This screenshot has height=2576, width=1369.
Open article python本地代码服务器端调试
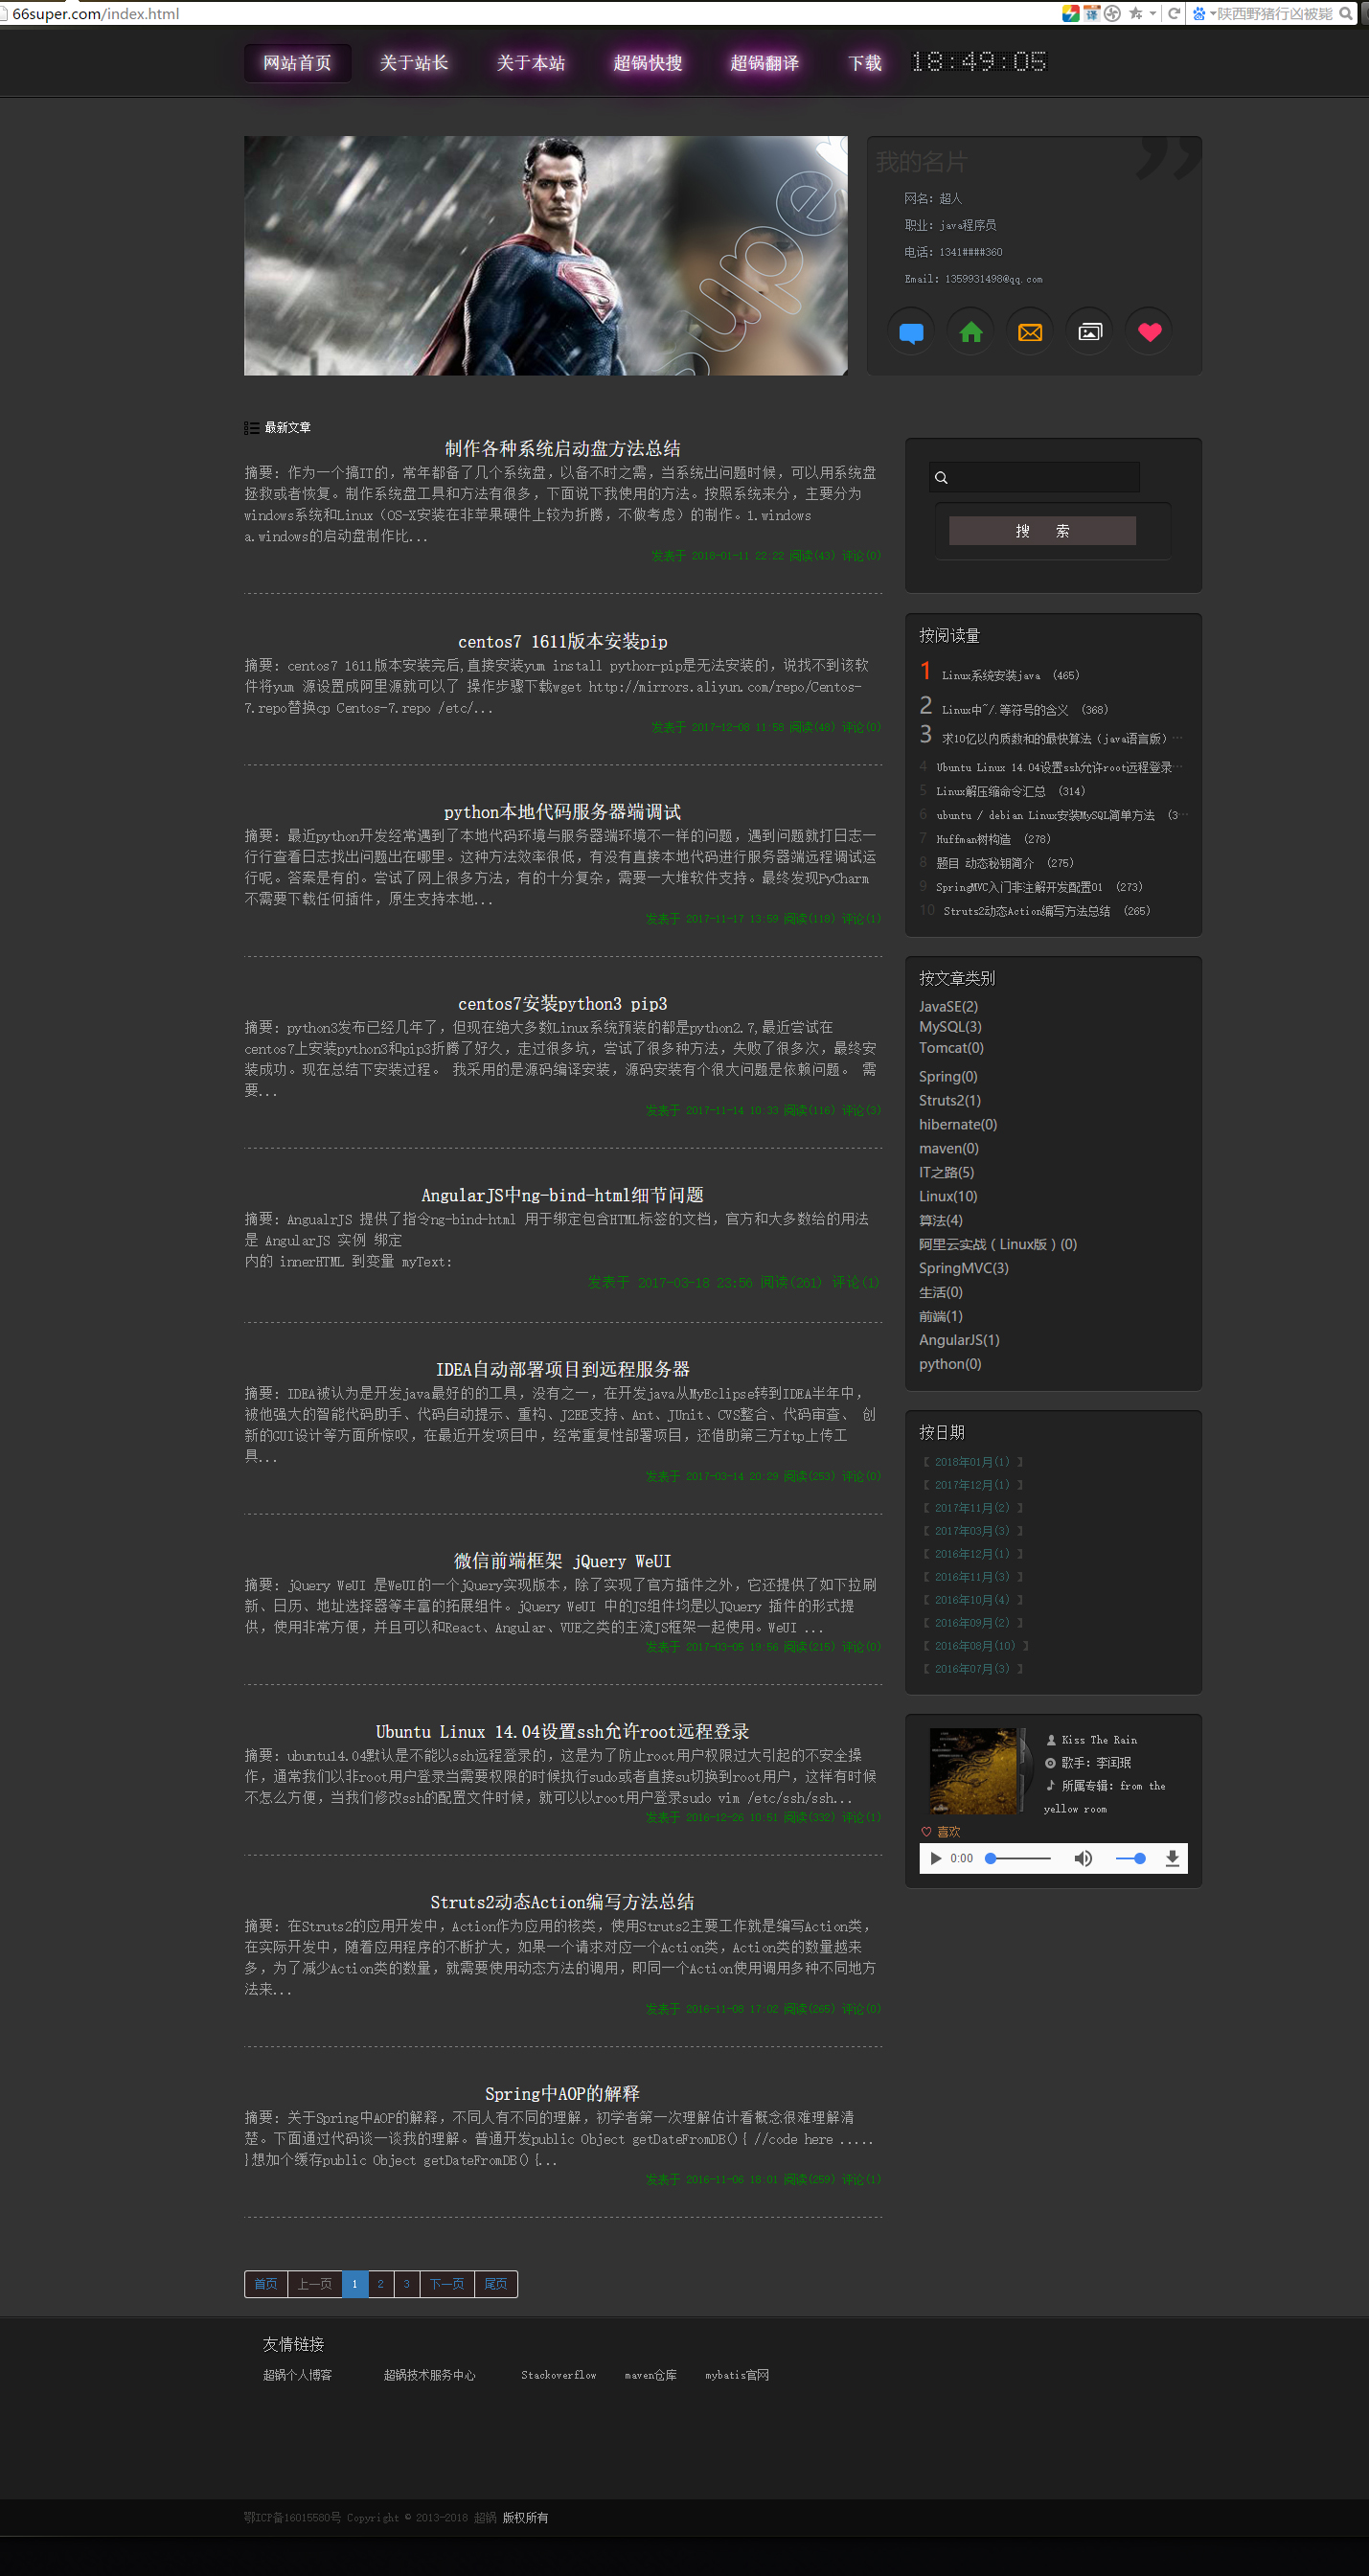562,812
